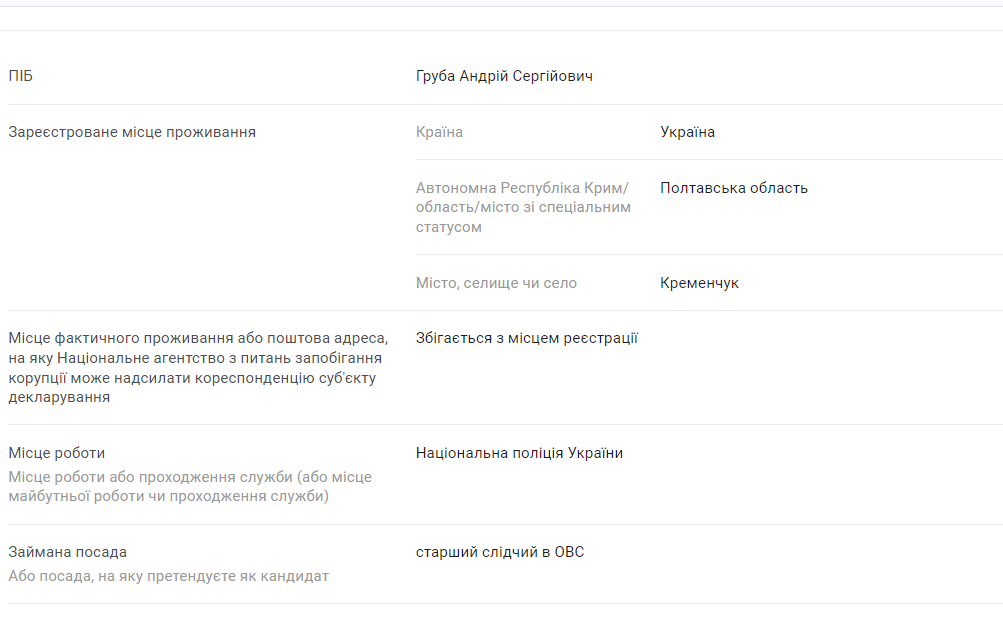This screenshot has height=619, width=1003.
Task: Click the Україна country value
Action: tap(687, 132)
